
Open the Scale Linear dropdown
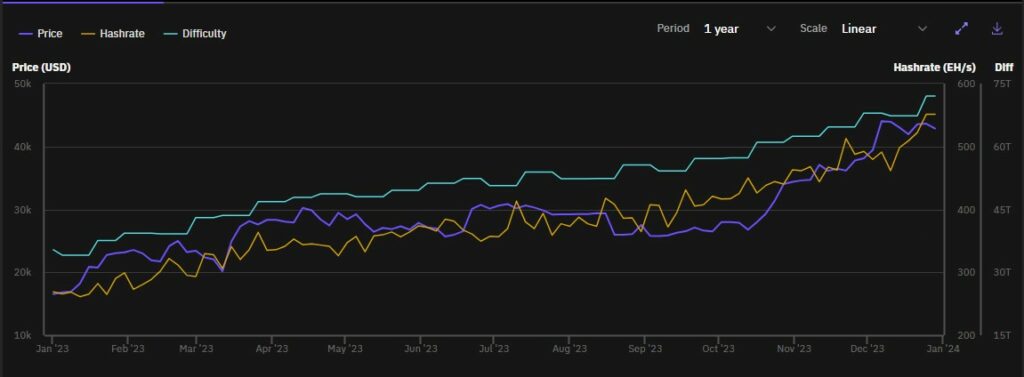point(884,29)
